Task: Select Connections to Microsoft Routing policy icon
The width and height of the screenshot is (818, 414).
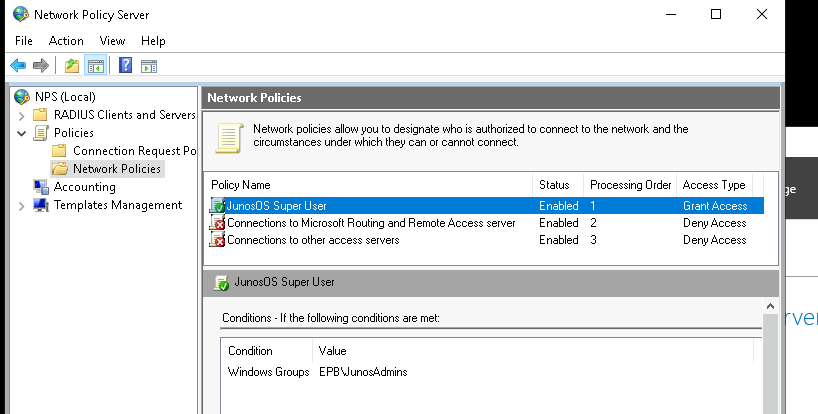Action: coord(218,223)
